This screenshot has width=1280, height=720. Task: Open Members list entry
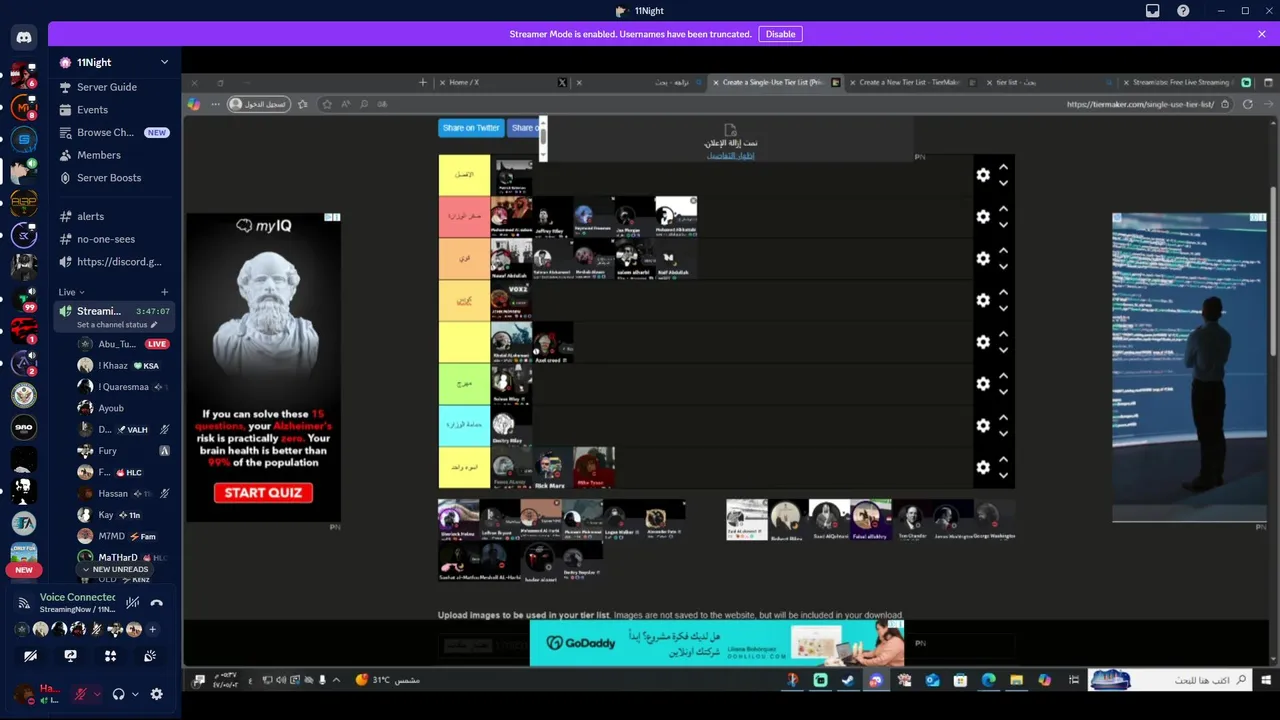click(115, 155)
